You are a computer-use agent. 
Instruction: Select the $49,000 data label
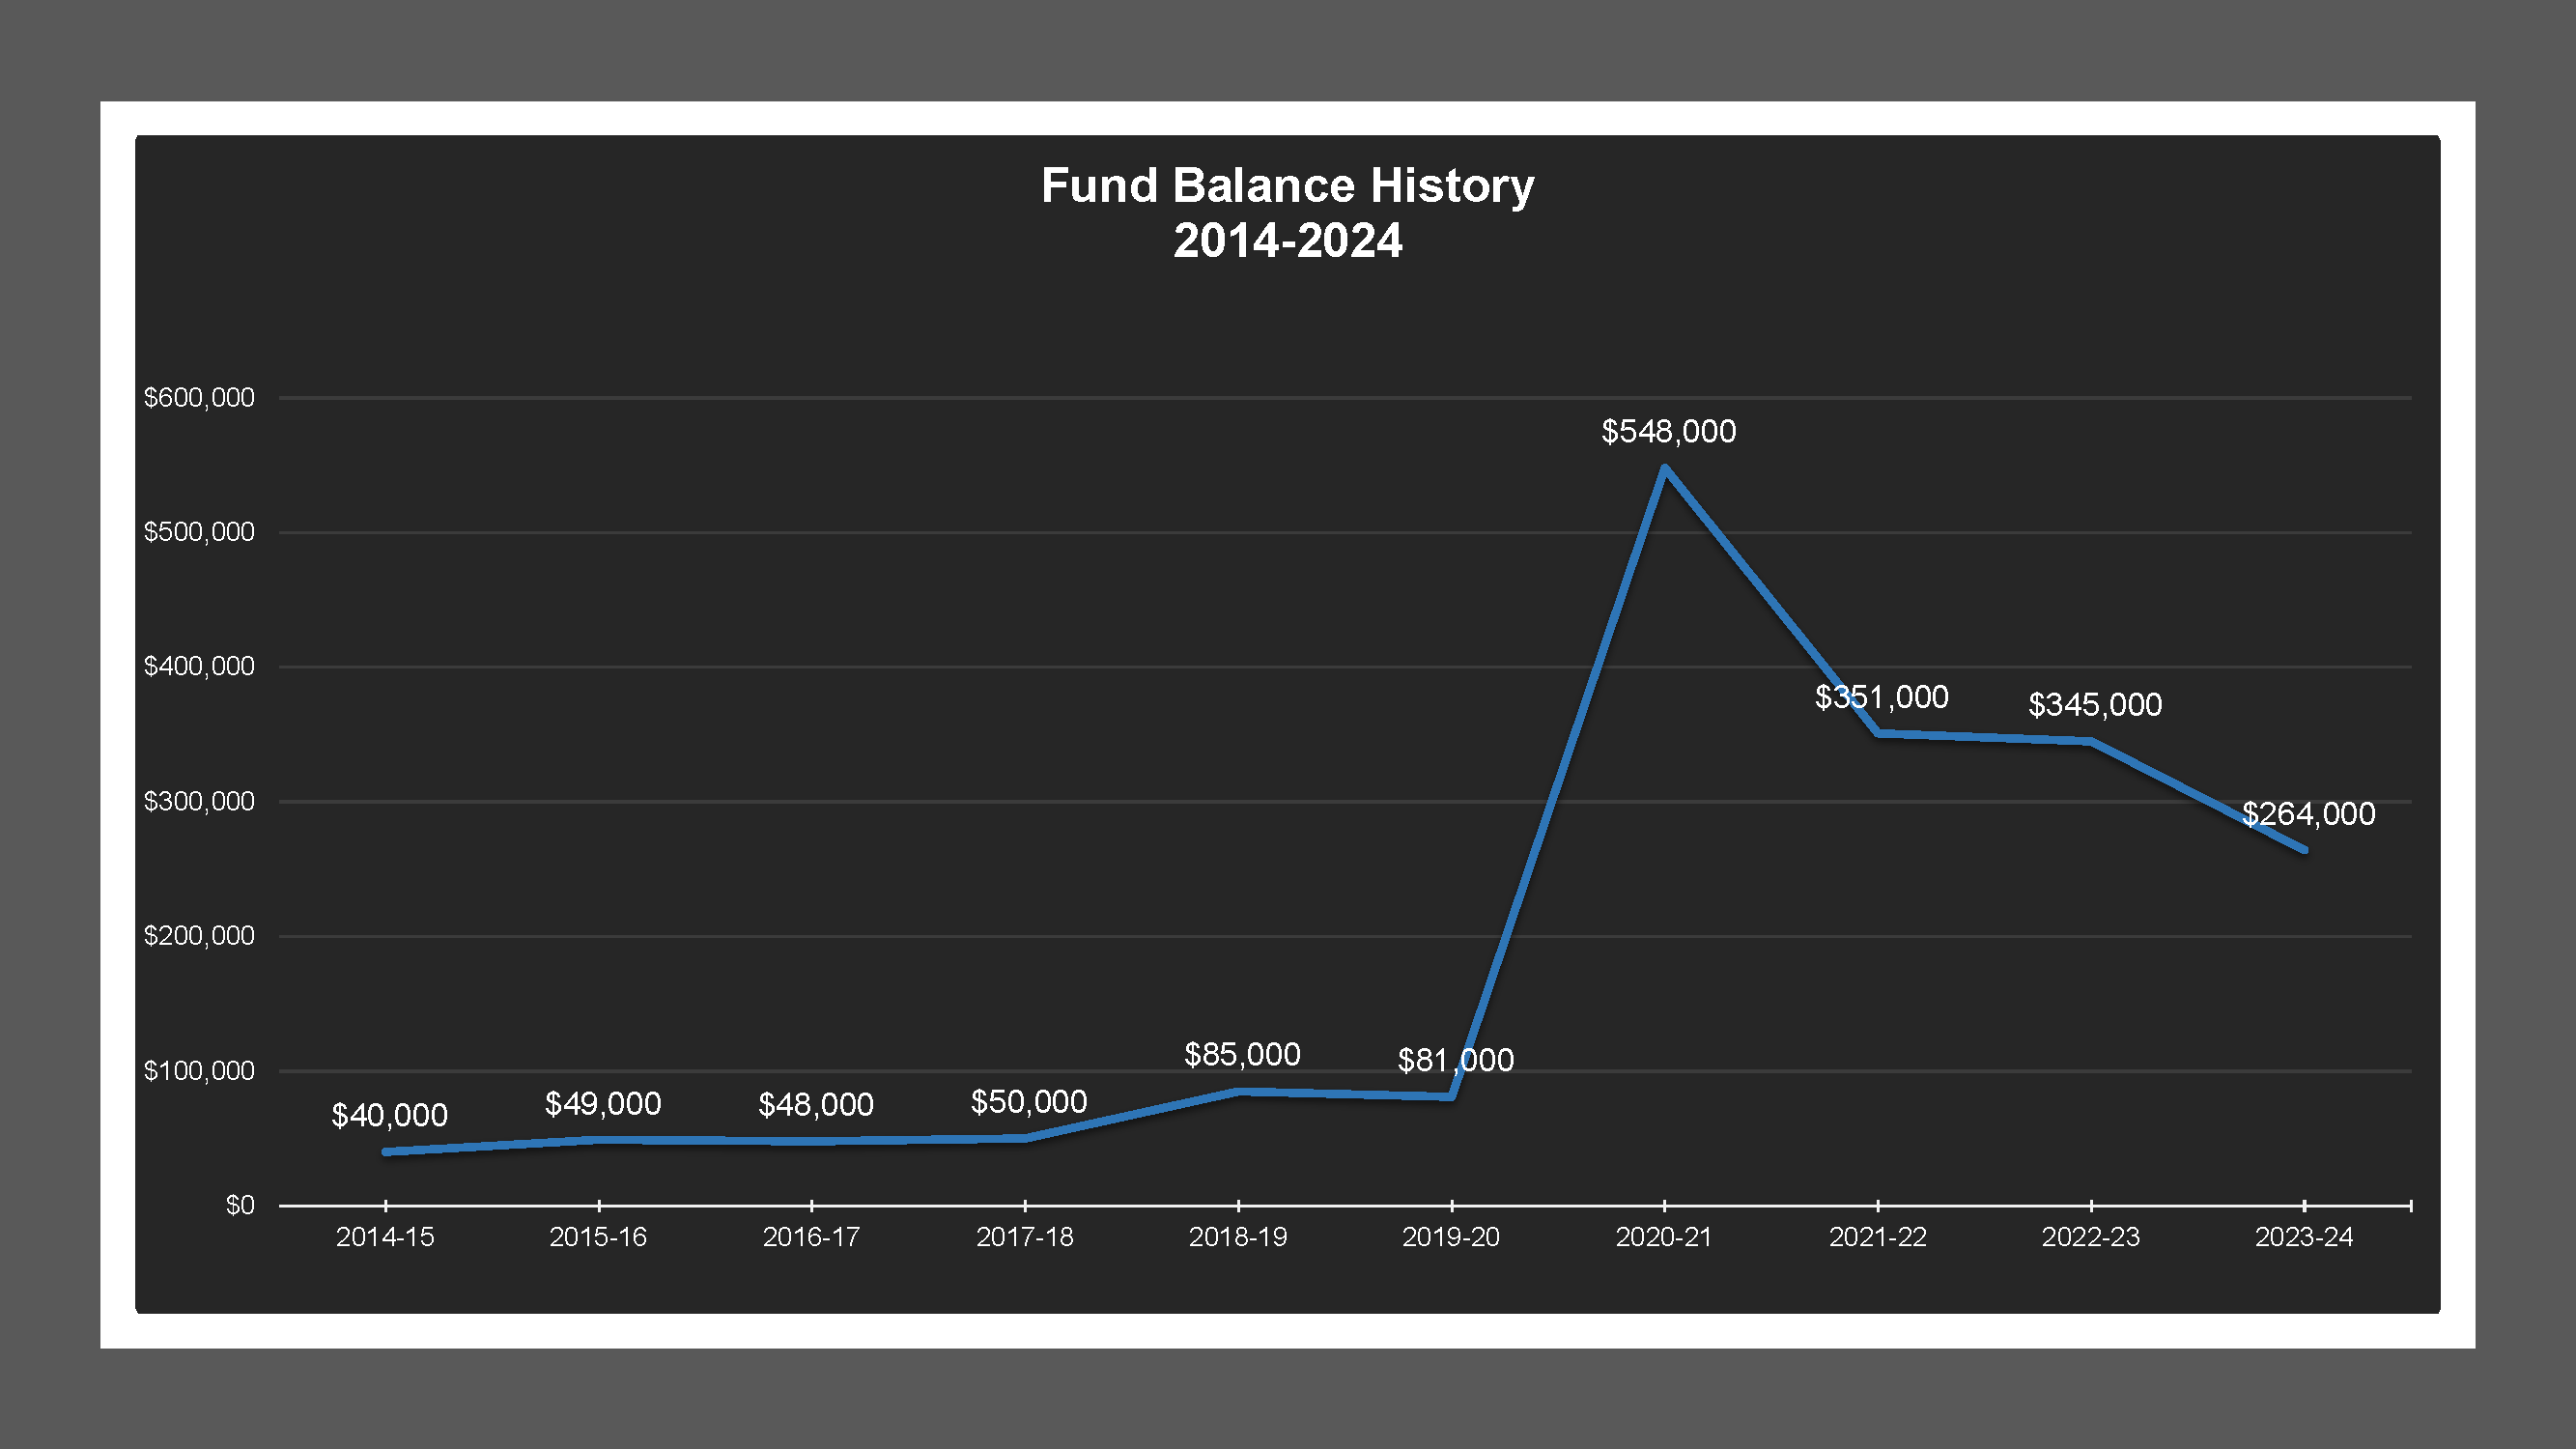coord(603,1104)
